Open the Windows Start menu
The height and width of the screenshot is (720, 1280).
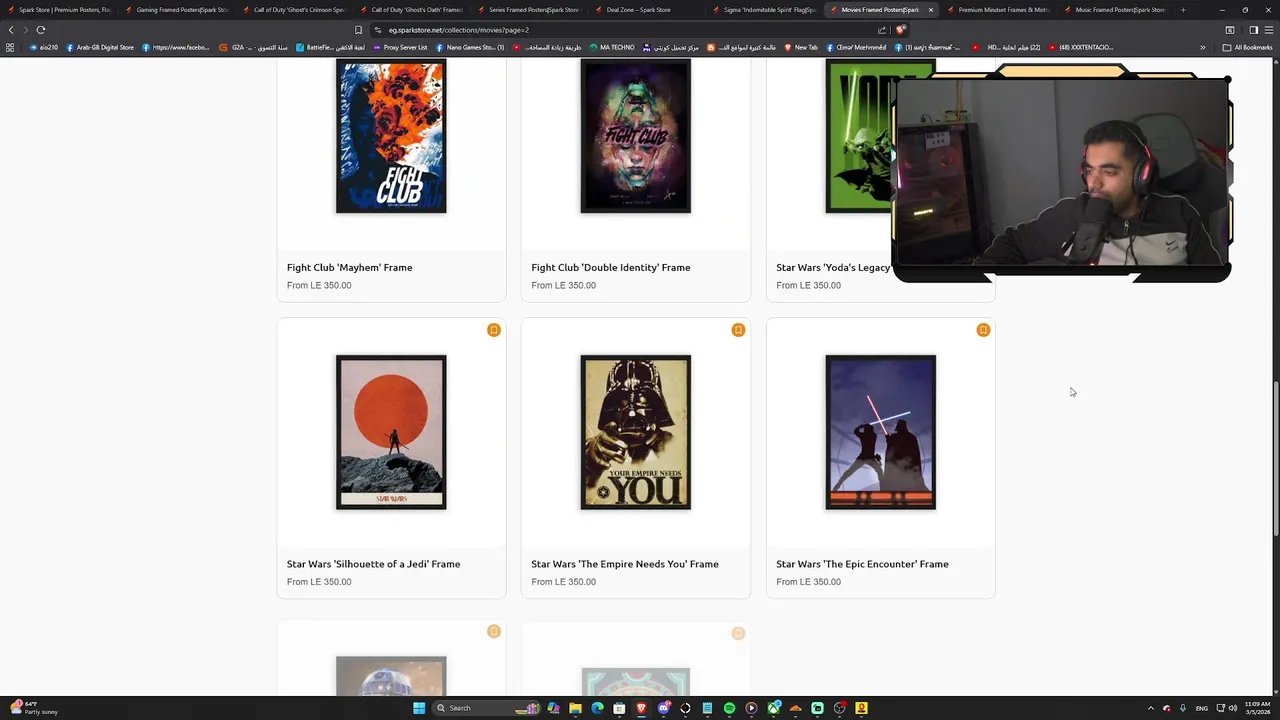(x=419, y=708)
